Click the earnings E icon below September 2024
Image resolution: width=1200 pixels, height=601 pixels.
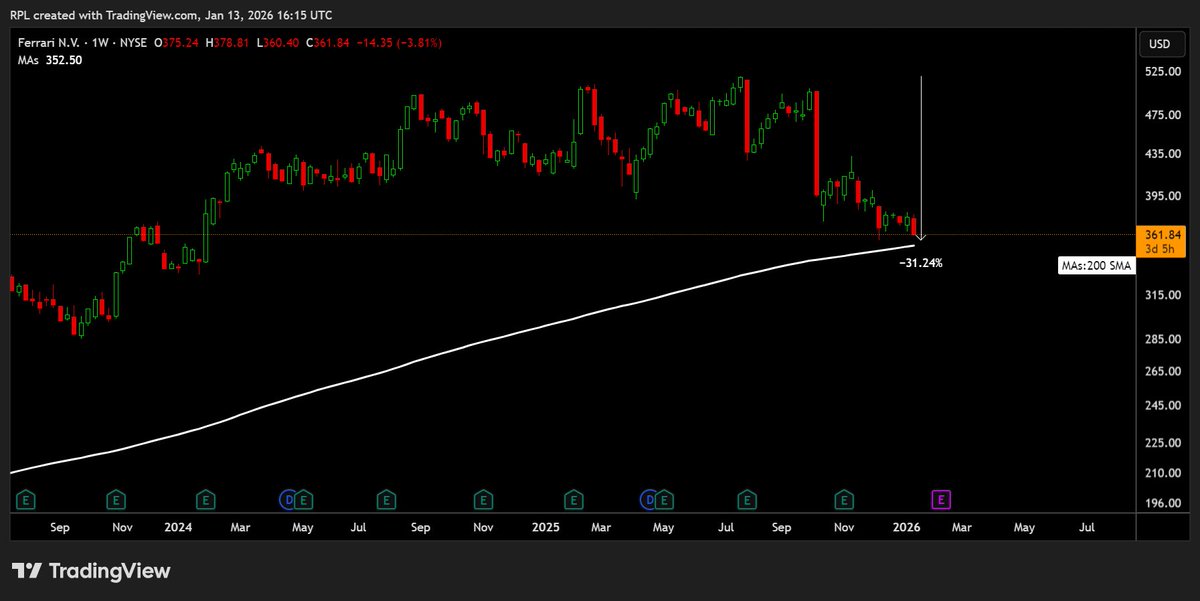(483, 498)
